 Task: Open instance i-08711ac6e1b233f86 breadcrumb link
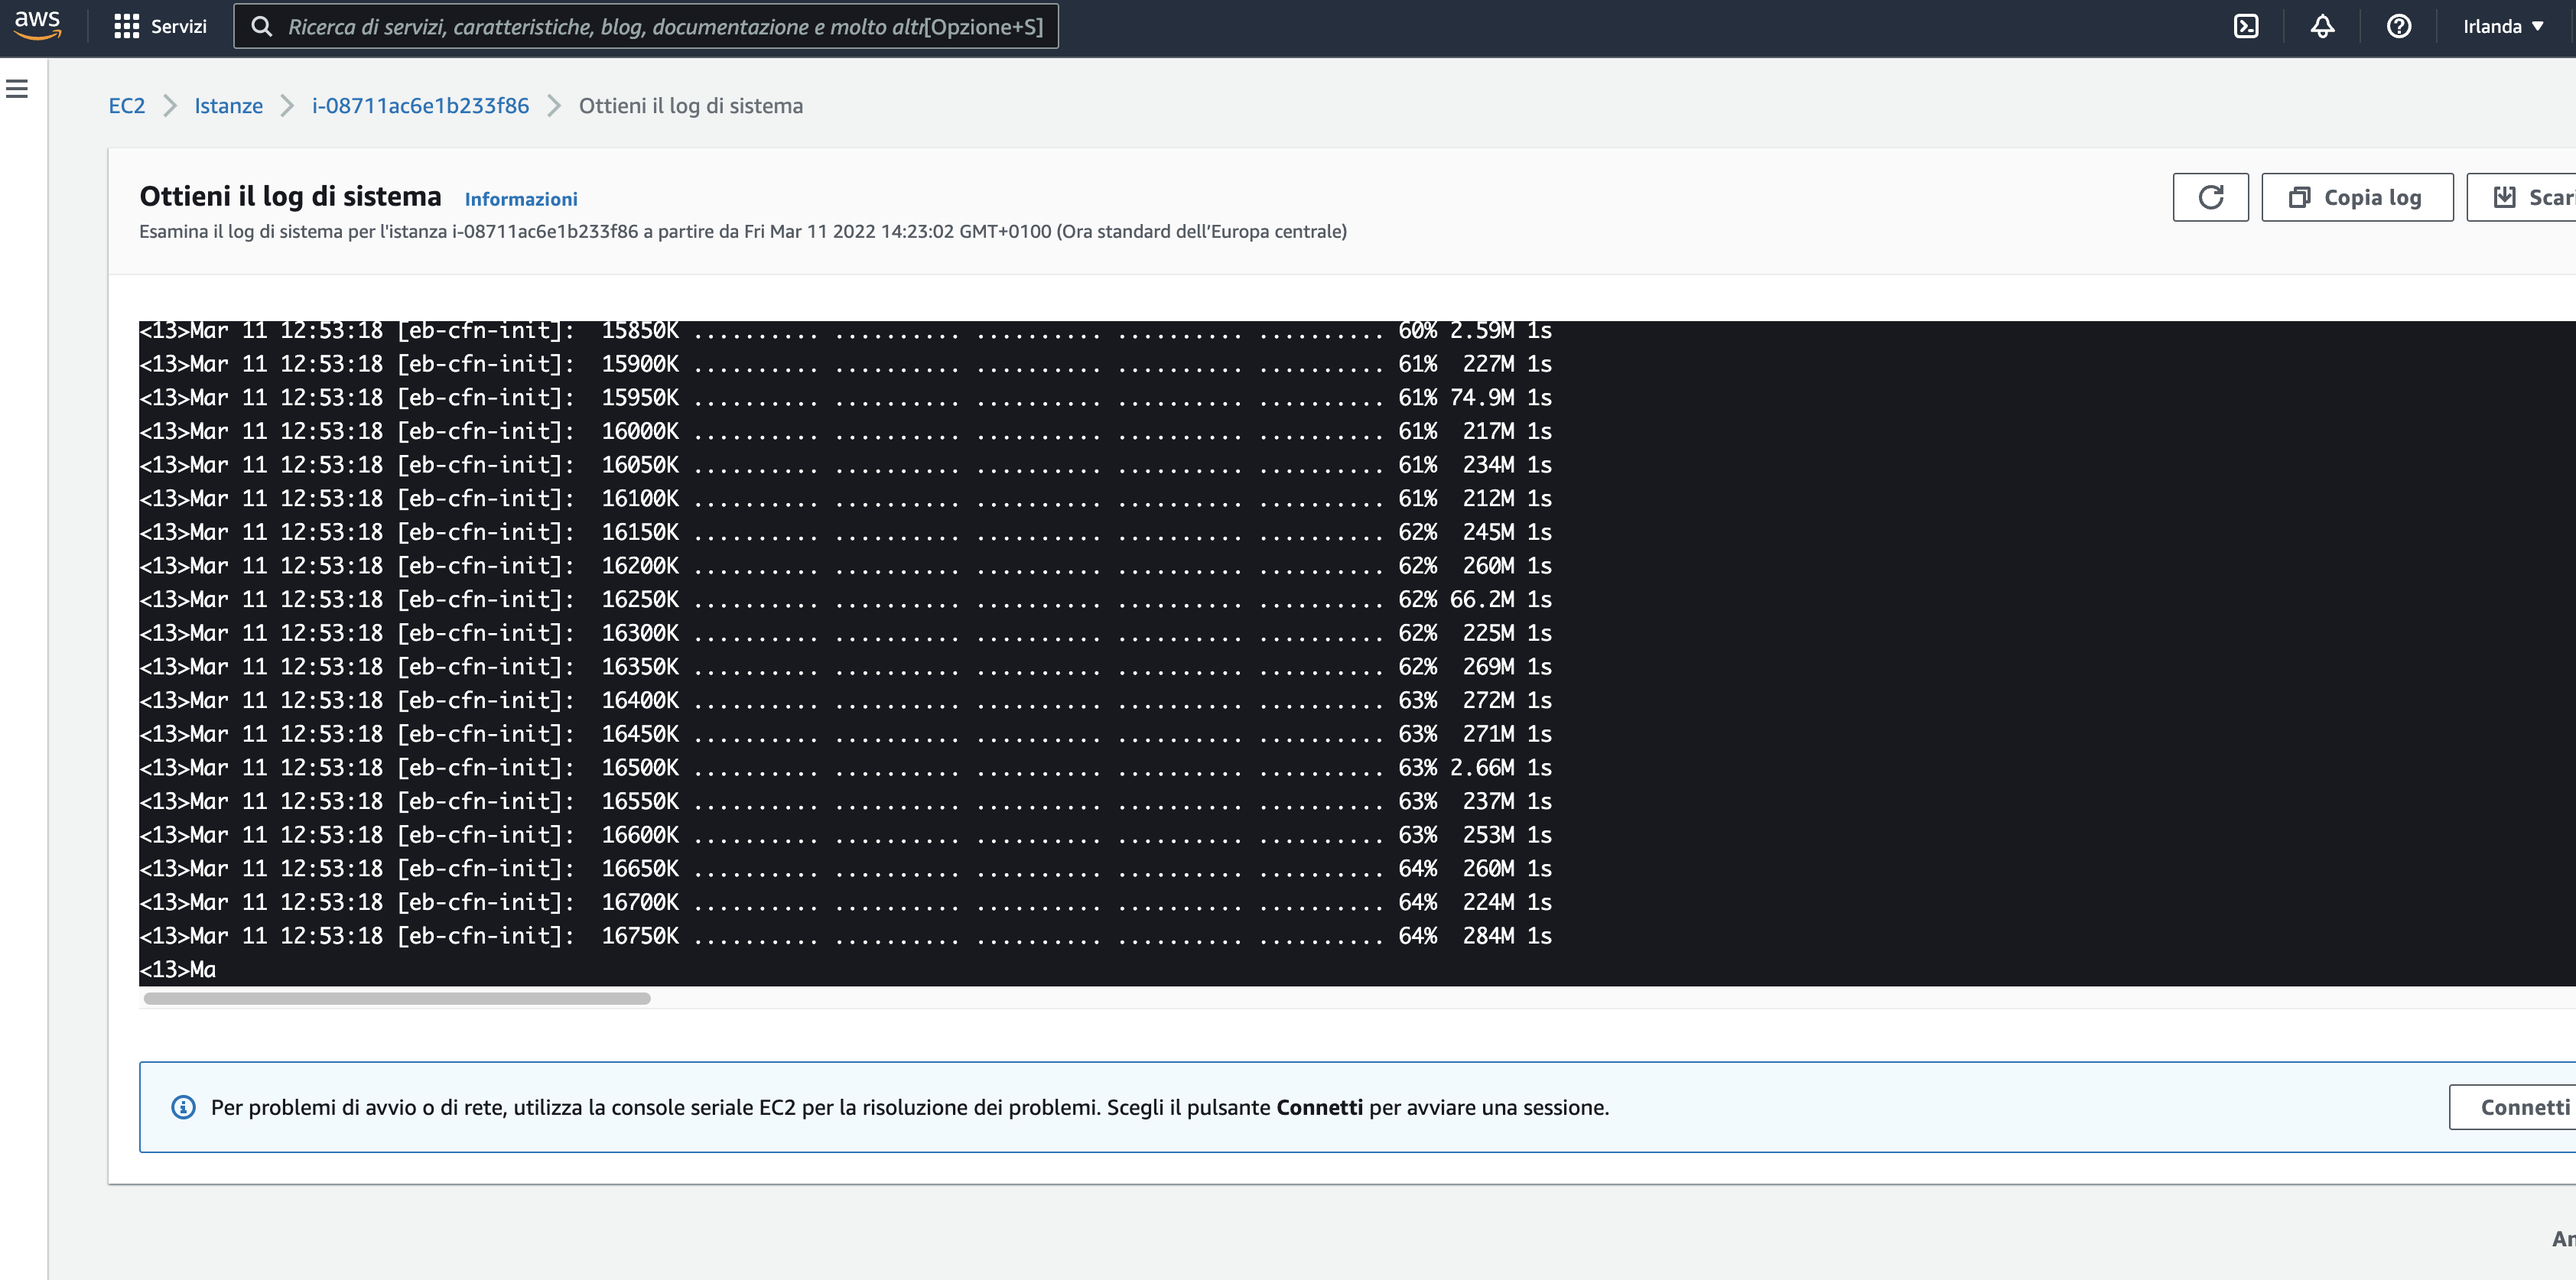[x=420, y=105]
